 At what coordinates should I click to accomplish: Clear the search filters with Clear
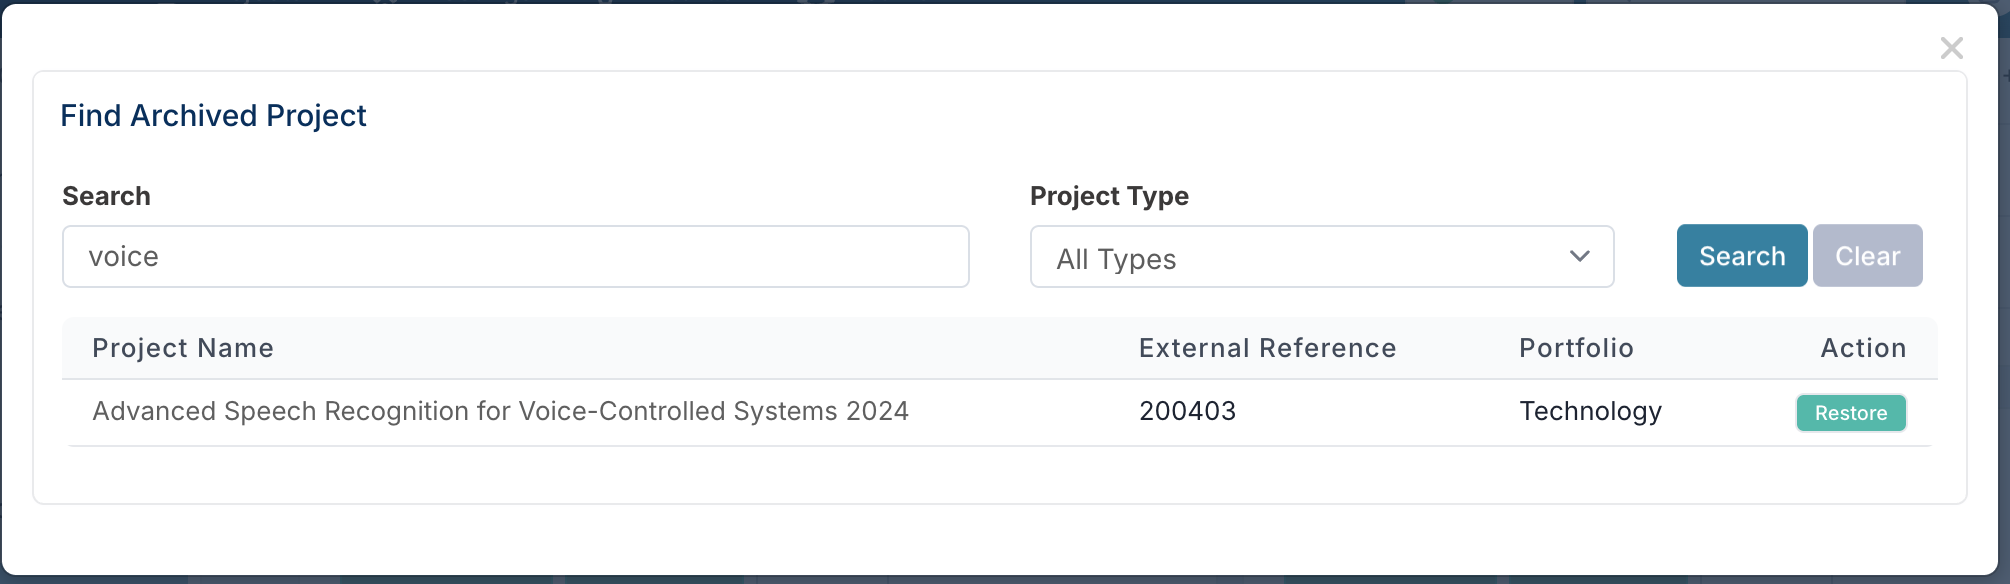pyautogui.click(x=1867, y=256)
